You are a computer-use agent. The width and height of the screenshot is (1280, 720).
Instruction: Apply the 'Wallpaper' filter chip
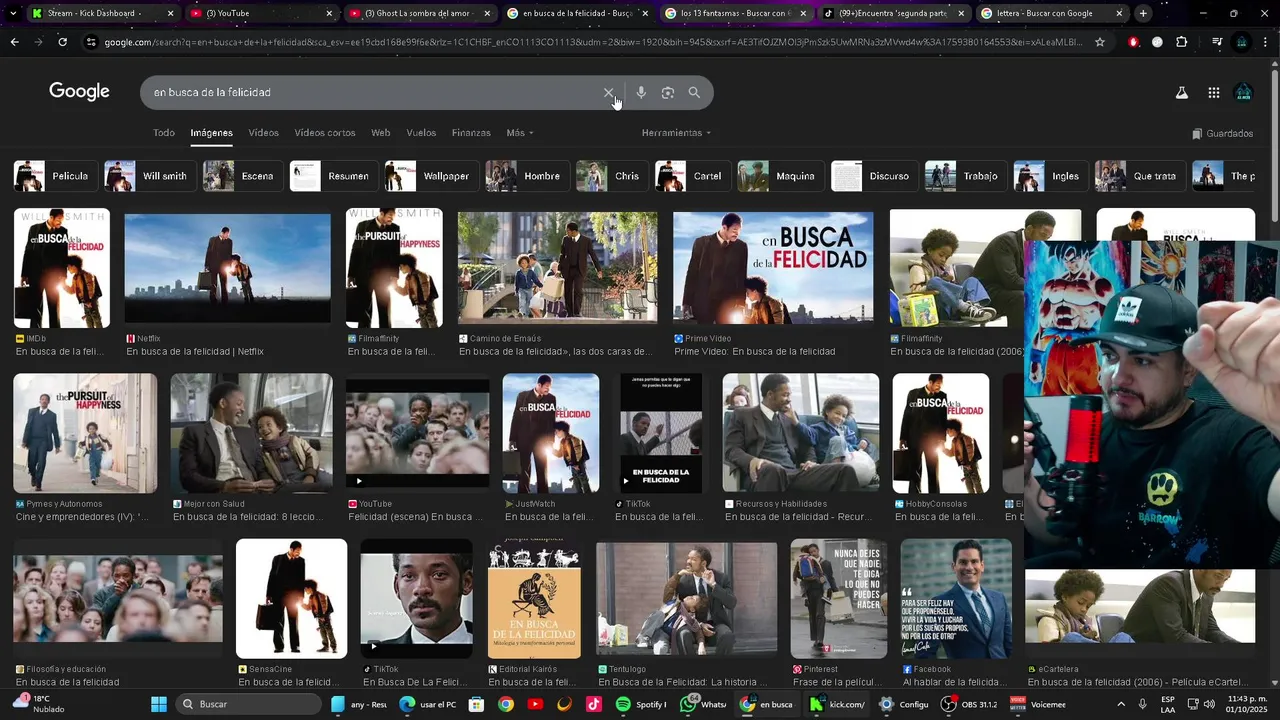[x=430, y=176]
